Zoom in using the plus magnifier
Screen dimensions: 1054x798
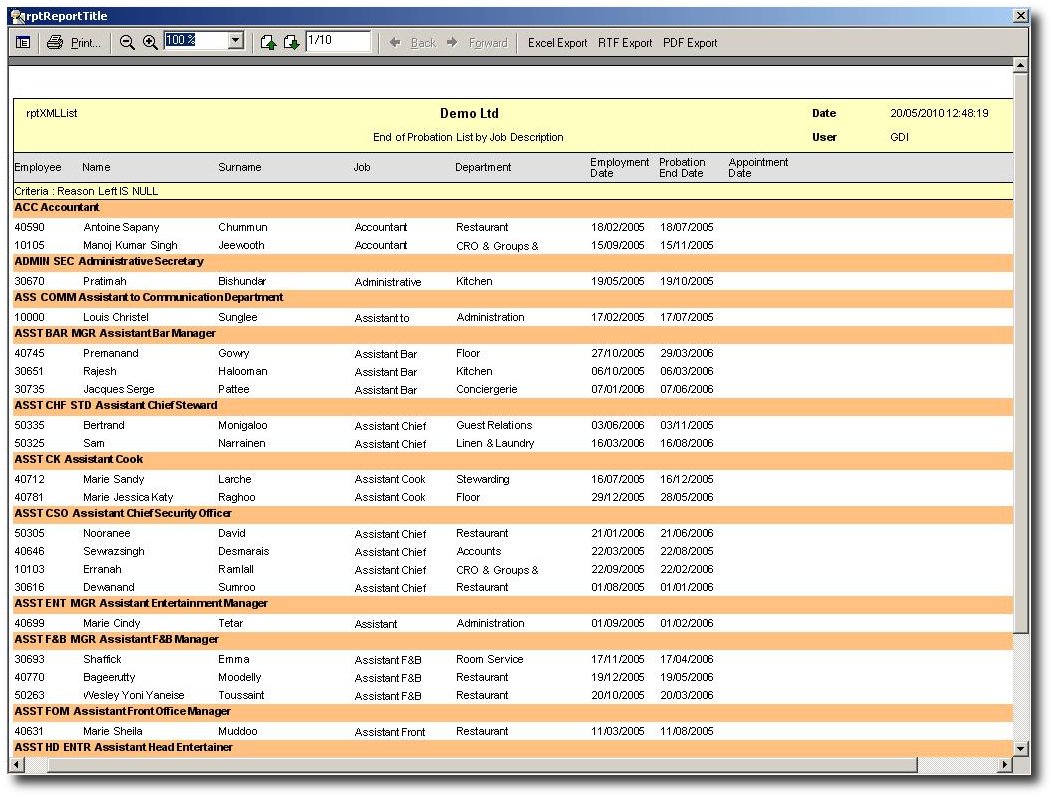coord(150,42)
